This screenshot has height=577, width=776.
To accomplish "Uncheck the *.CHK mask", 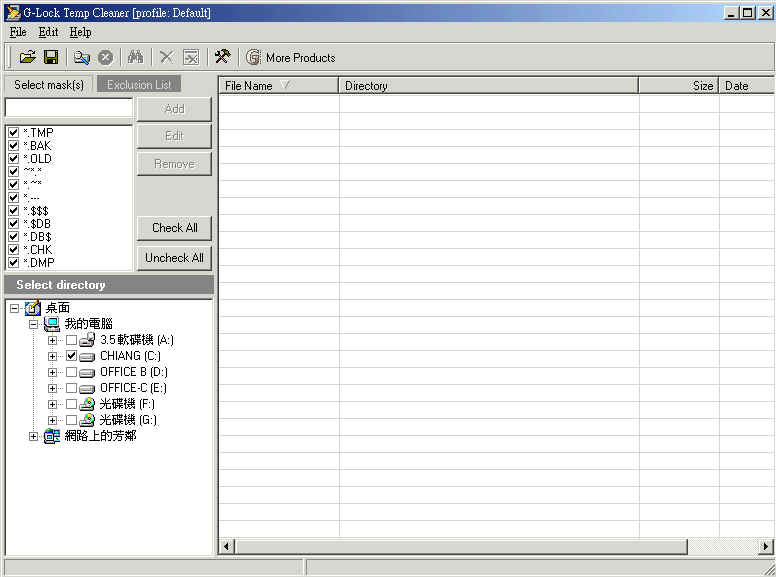I will coord(13,249).
